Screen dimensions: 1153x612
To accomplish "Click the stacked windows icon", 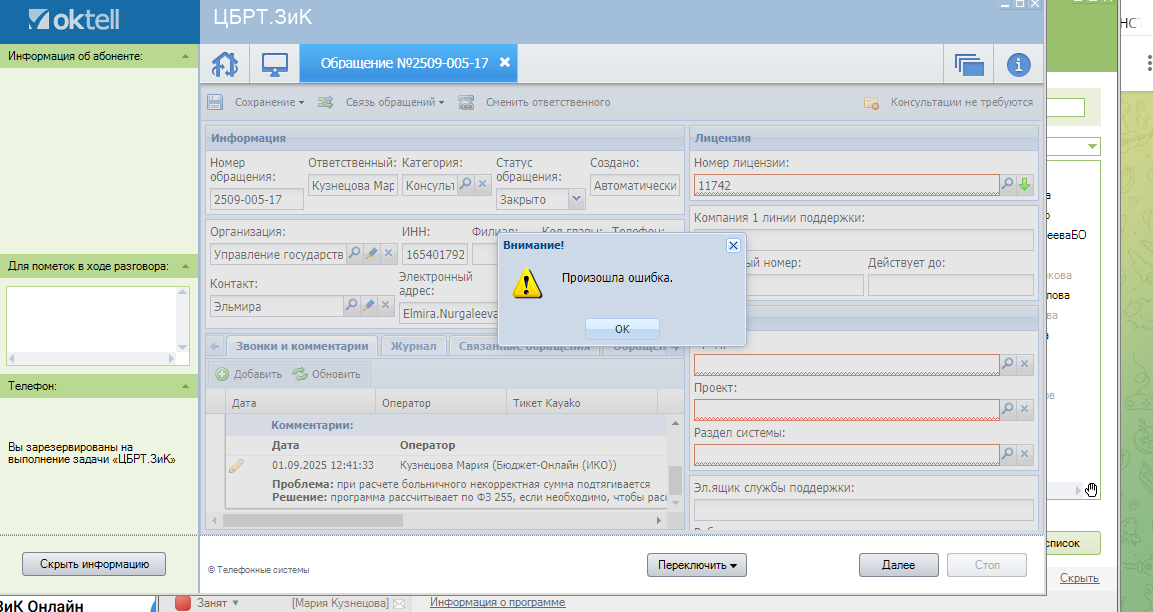I will 969,65.
